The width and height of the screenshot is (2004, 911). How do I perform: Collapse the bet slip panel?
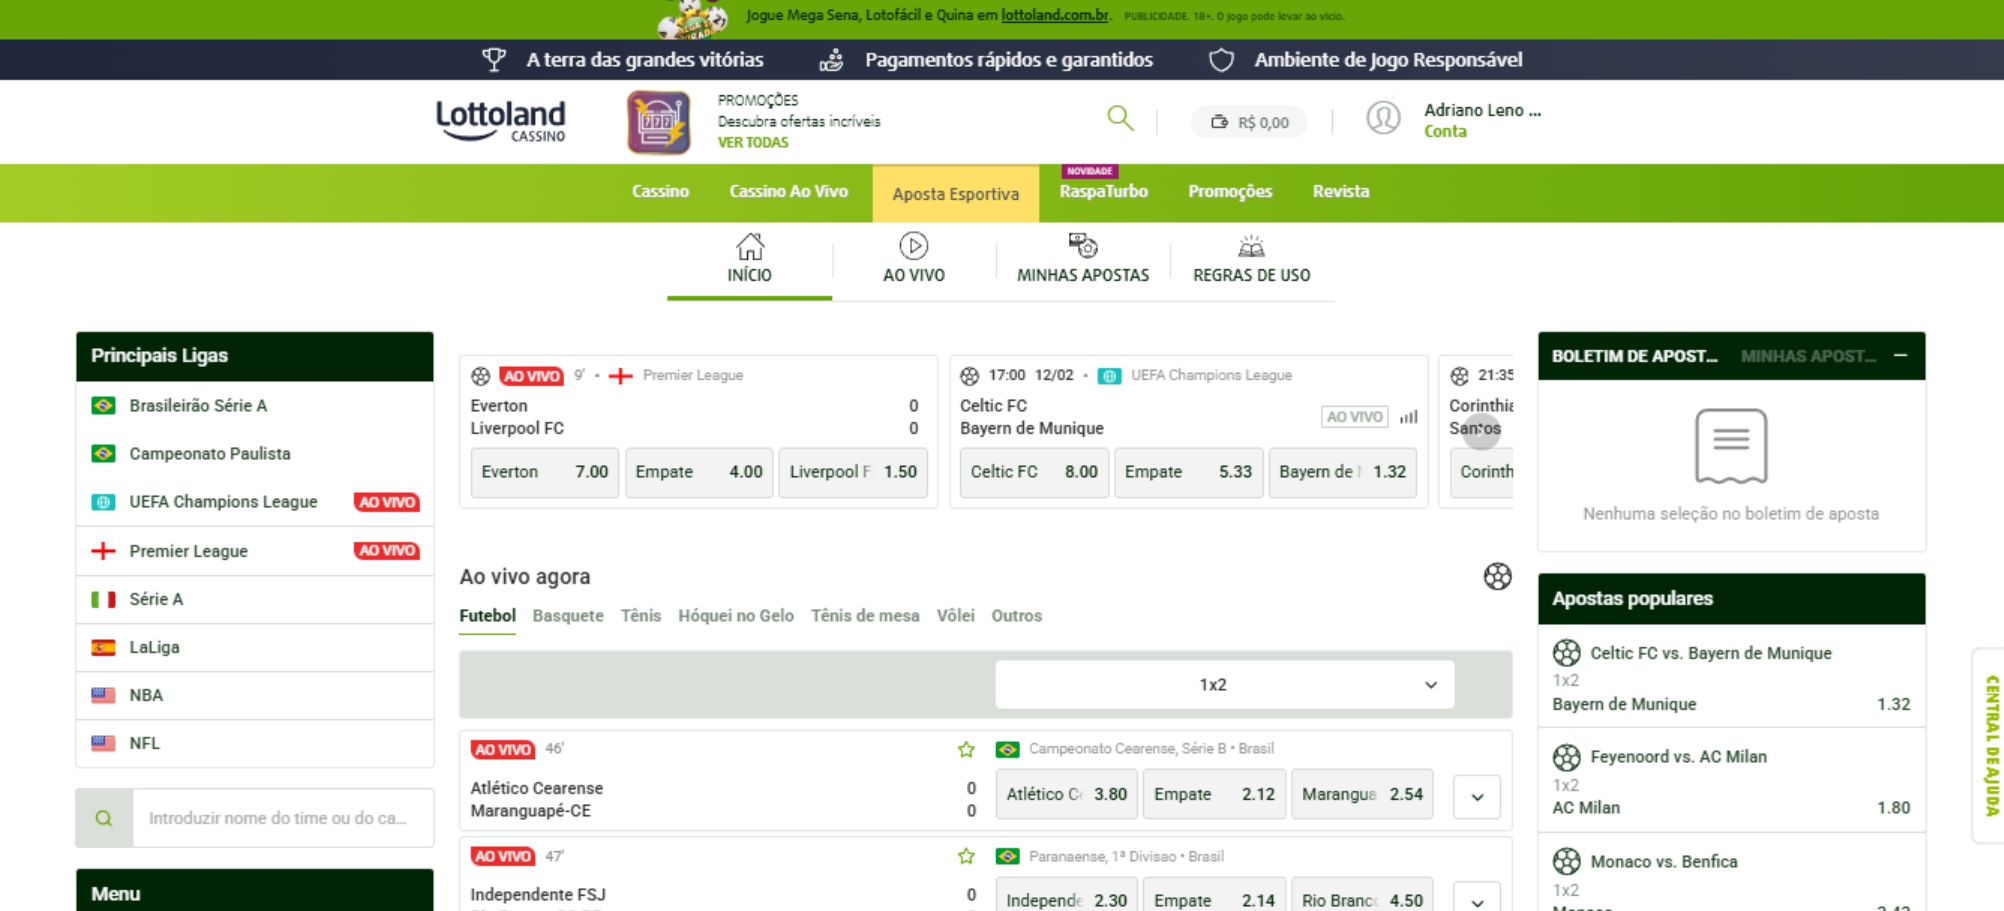(1900, 356)
